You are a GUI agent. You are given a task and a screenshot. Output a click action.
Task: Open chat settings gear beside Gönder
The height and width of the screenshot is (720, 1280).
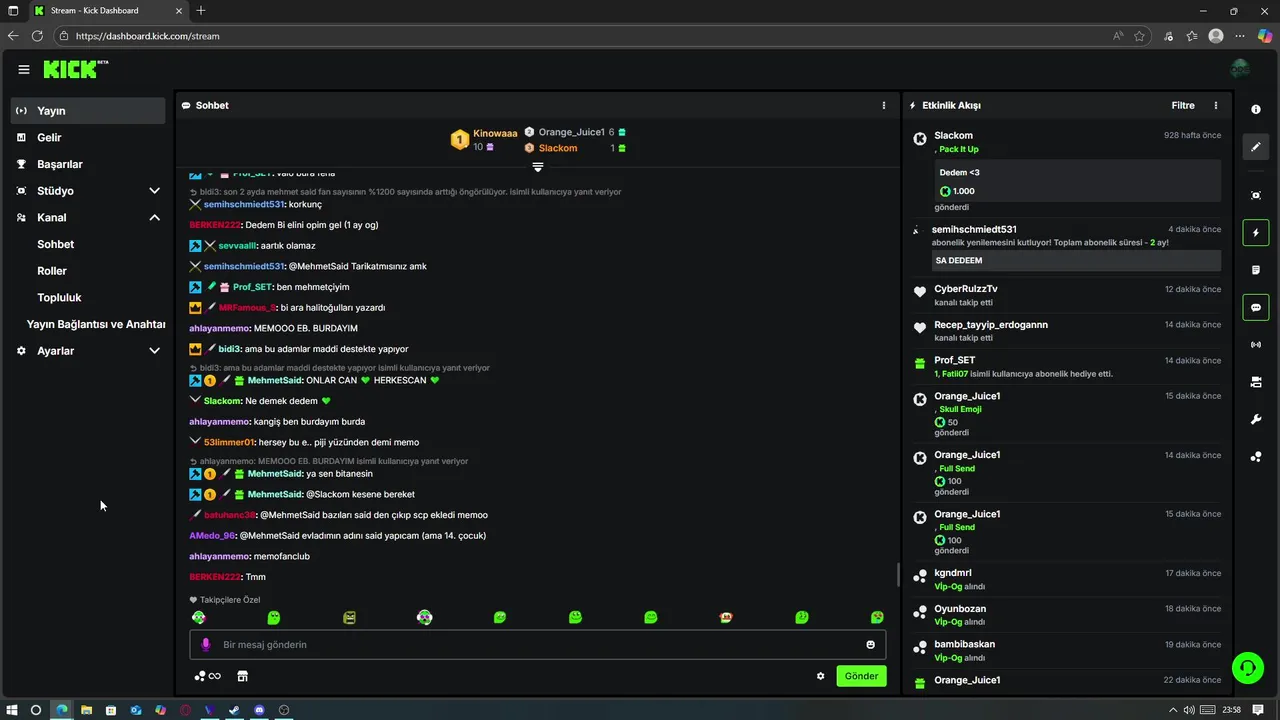(821, 676)
